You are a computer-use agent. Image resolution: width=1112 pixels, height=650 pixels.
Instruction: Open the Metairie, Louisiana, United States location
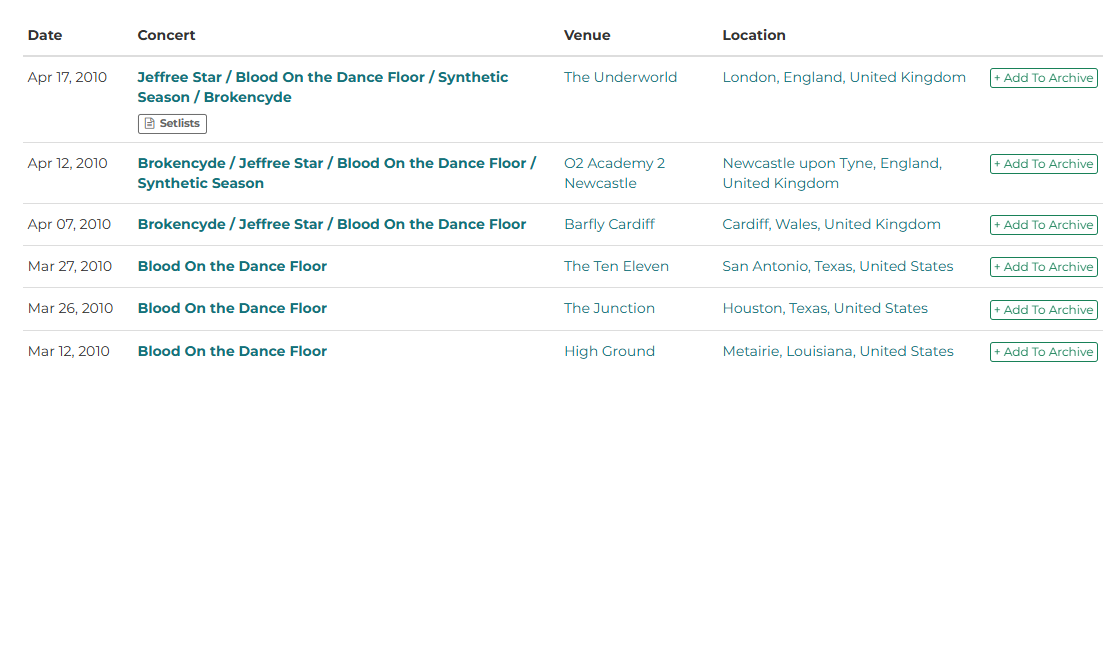click(x=838, y=351)
